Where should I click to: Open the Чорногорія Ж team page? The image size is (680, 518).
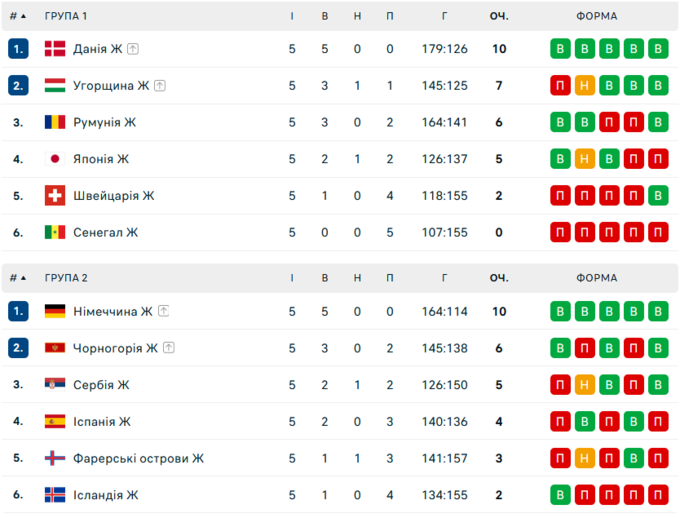click(115, 349)
